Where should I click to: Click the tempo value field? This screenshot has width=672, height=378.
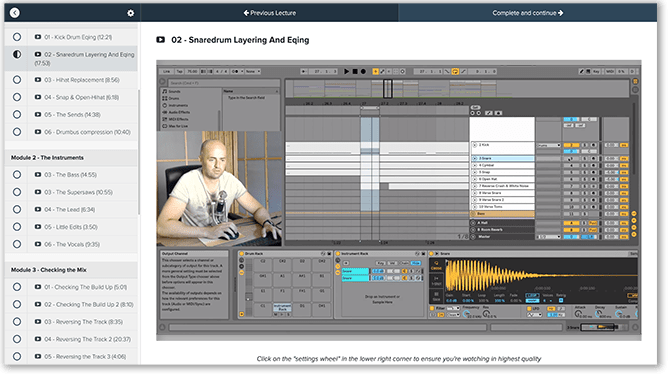(192, 72)
